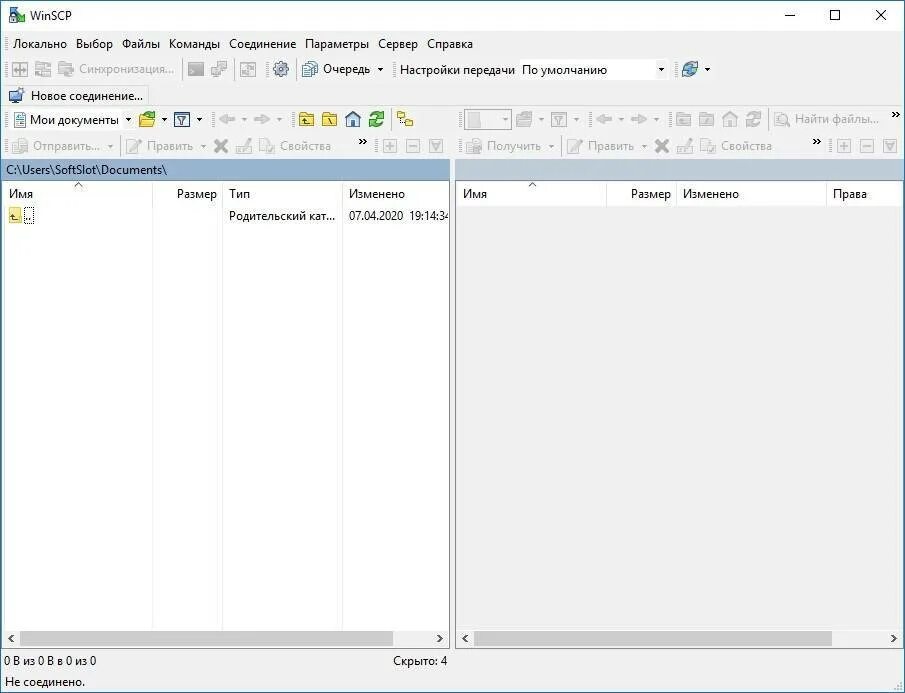The width and height of the screenshot is (905, 693).
Task: Open the Локально menu
Action: (x=40, y=44)
